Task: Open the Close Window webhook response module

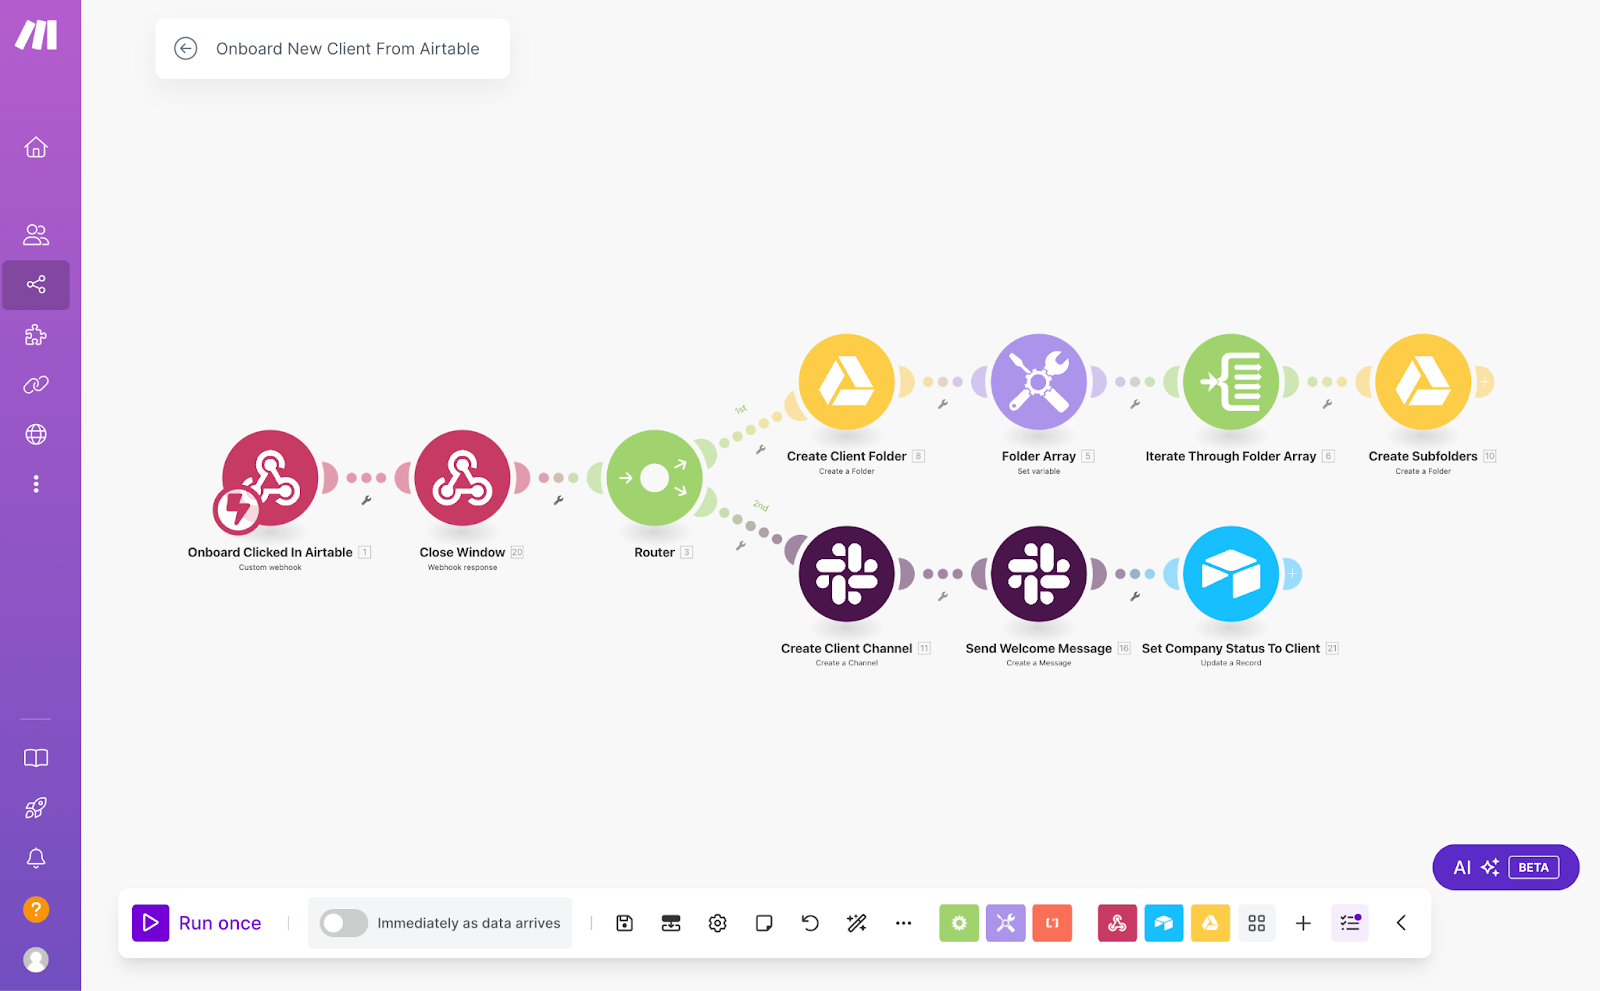Action: point(463,478)
